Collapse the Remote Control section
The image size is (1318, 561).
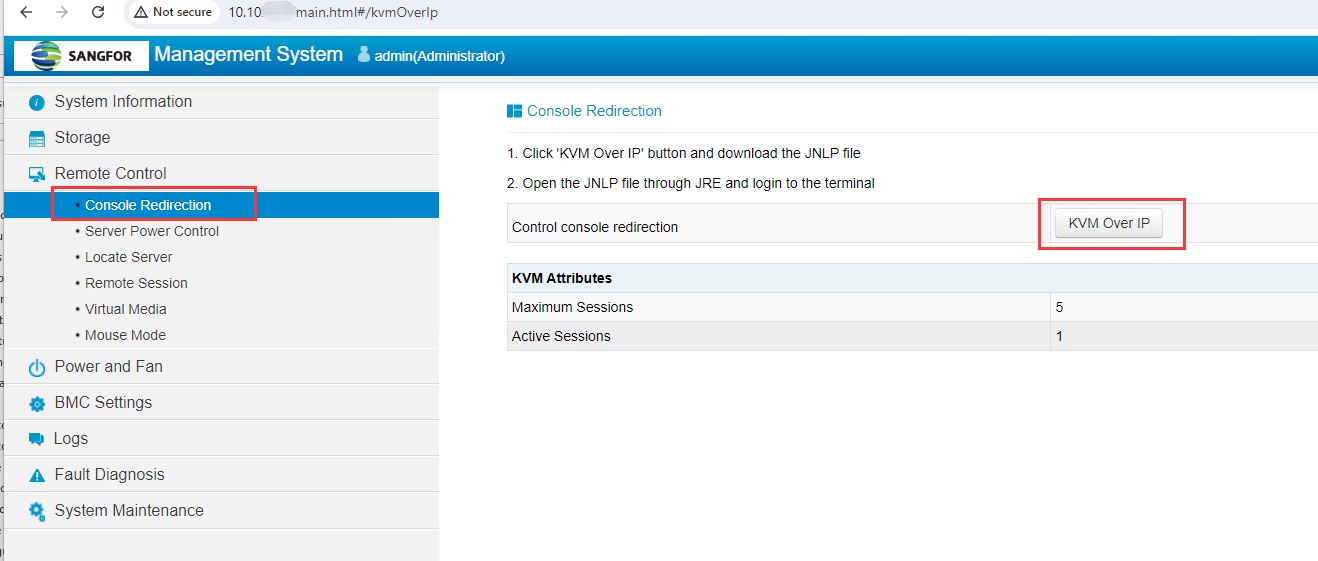pos(110,173)
